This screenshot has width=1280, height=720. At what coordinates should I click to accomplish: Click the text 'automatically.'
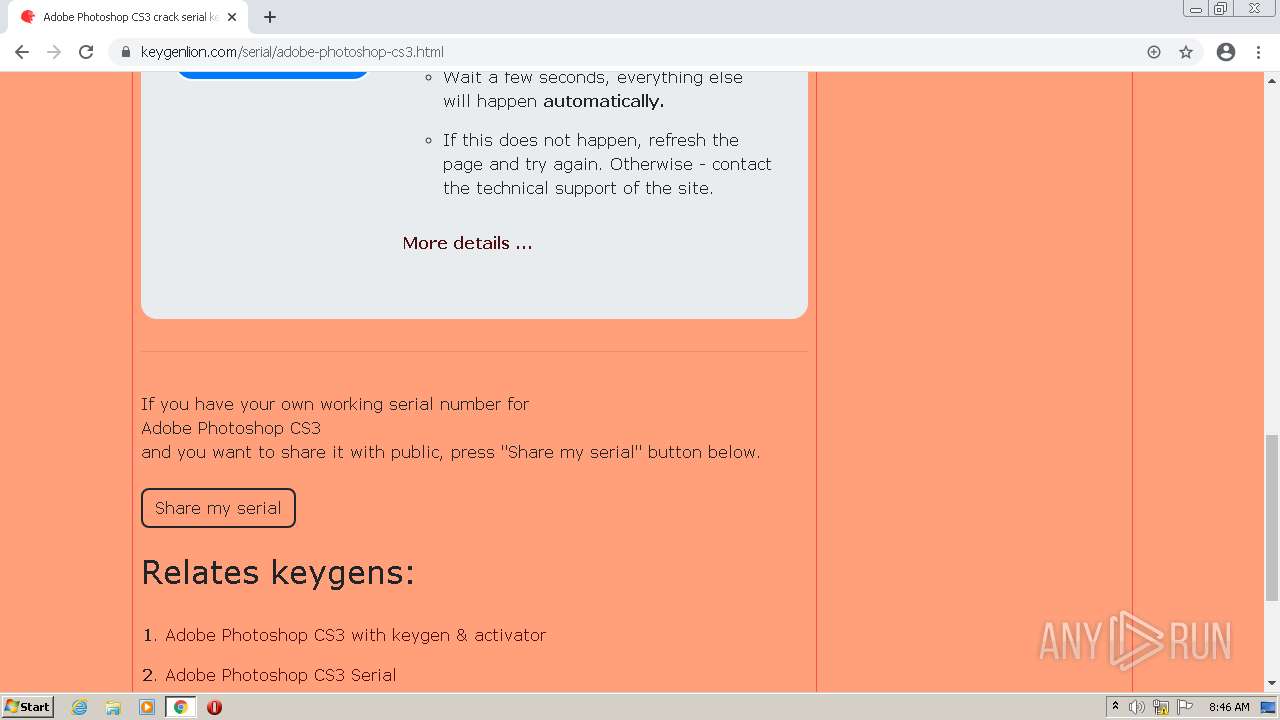(603, 101)
